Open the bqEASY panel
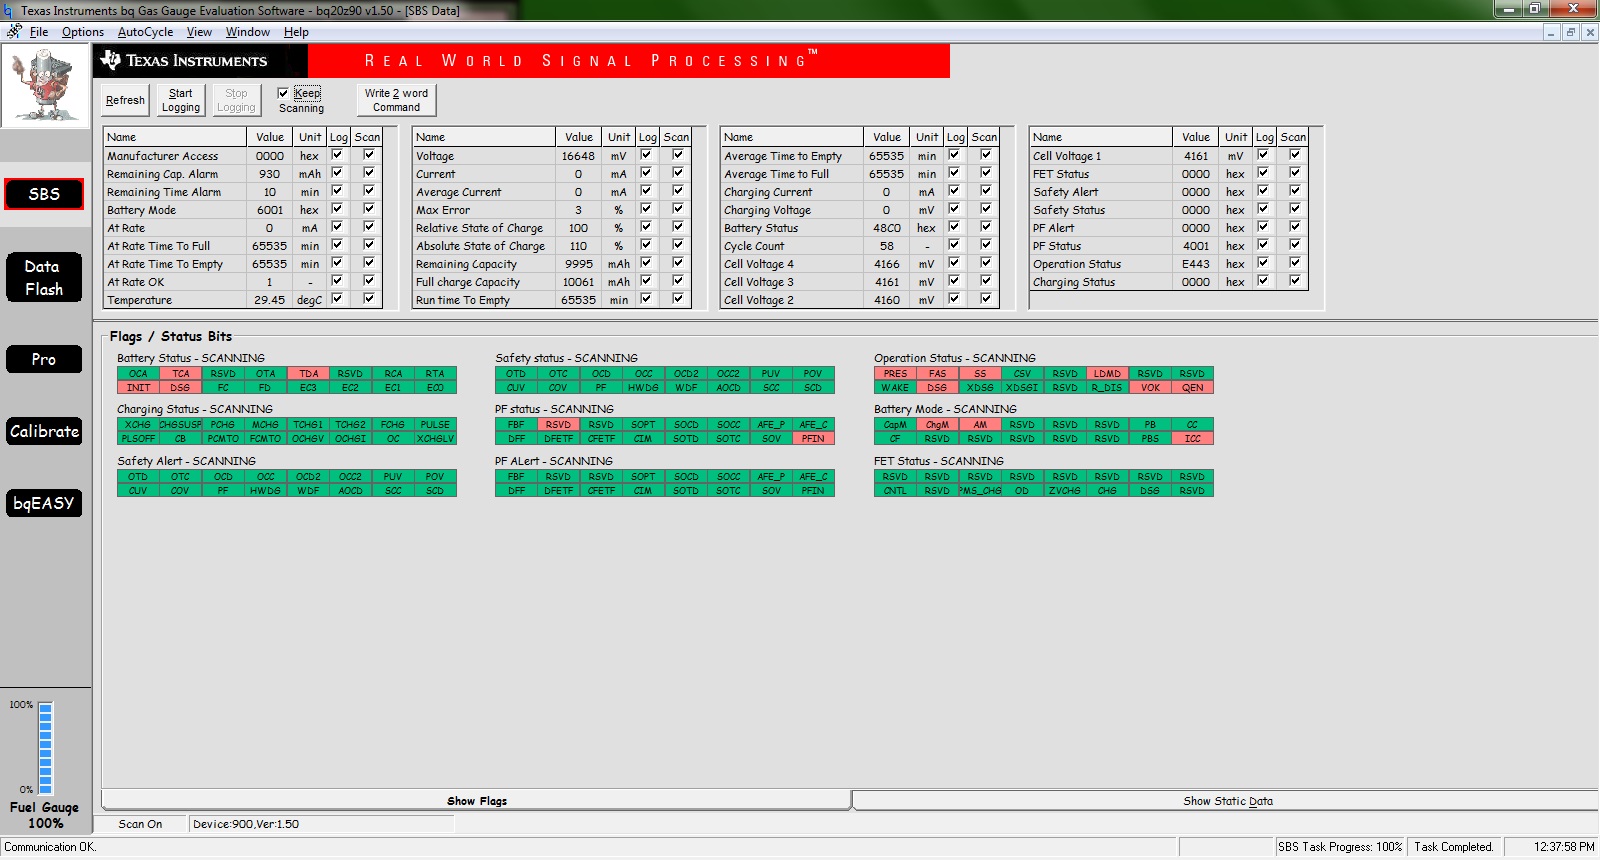The height and width of the screenshot is (860, 1600). click(x=44, y=503)
